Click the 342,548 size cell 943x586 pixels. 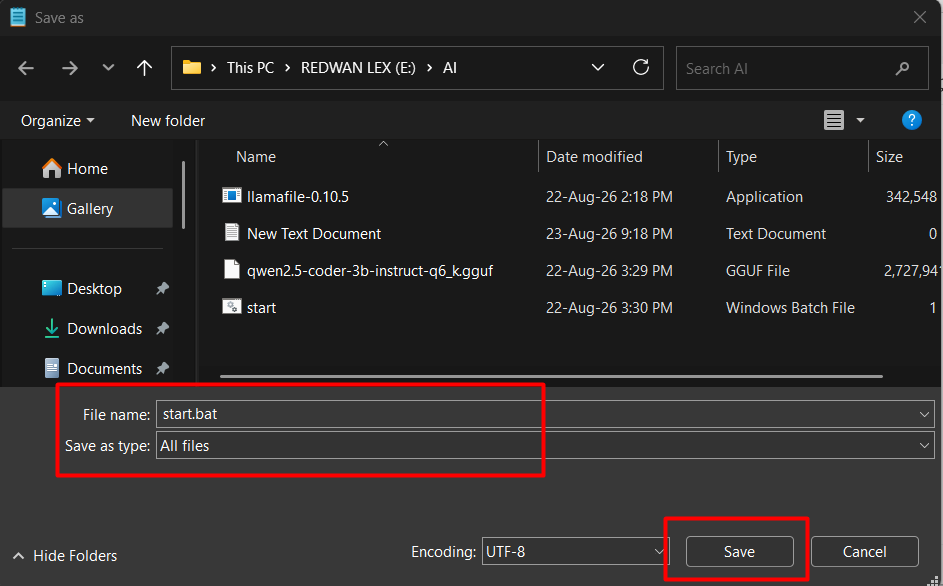pyautogui.click(x=911, y=197)
